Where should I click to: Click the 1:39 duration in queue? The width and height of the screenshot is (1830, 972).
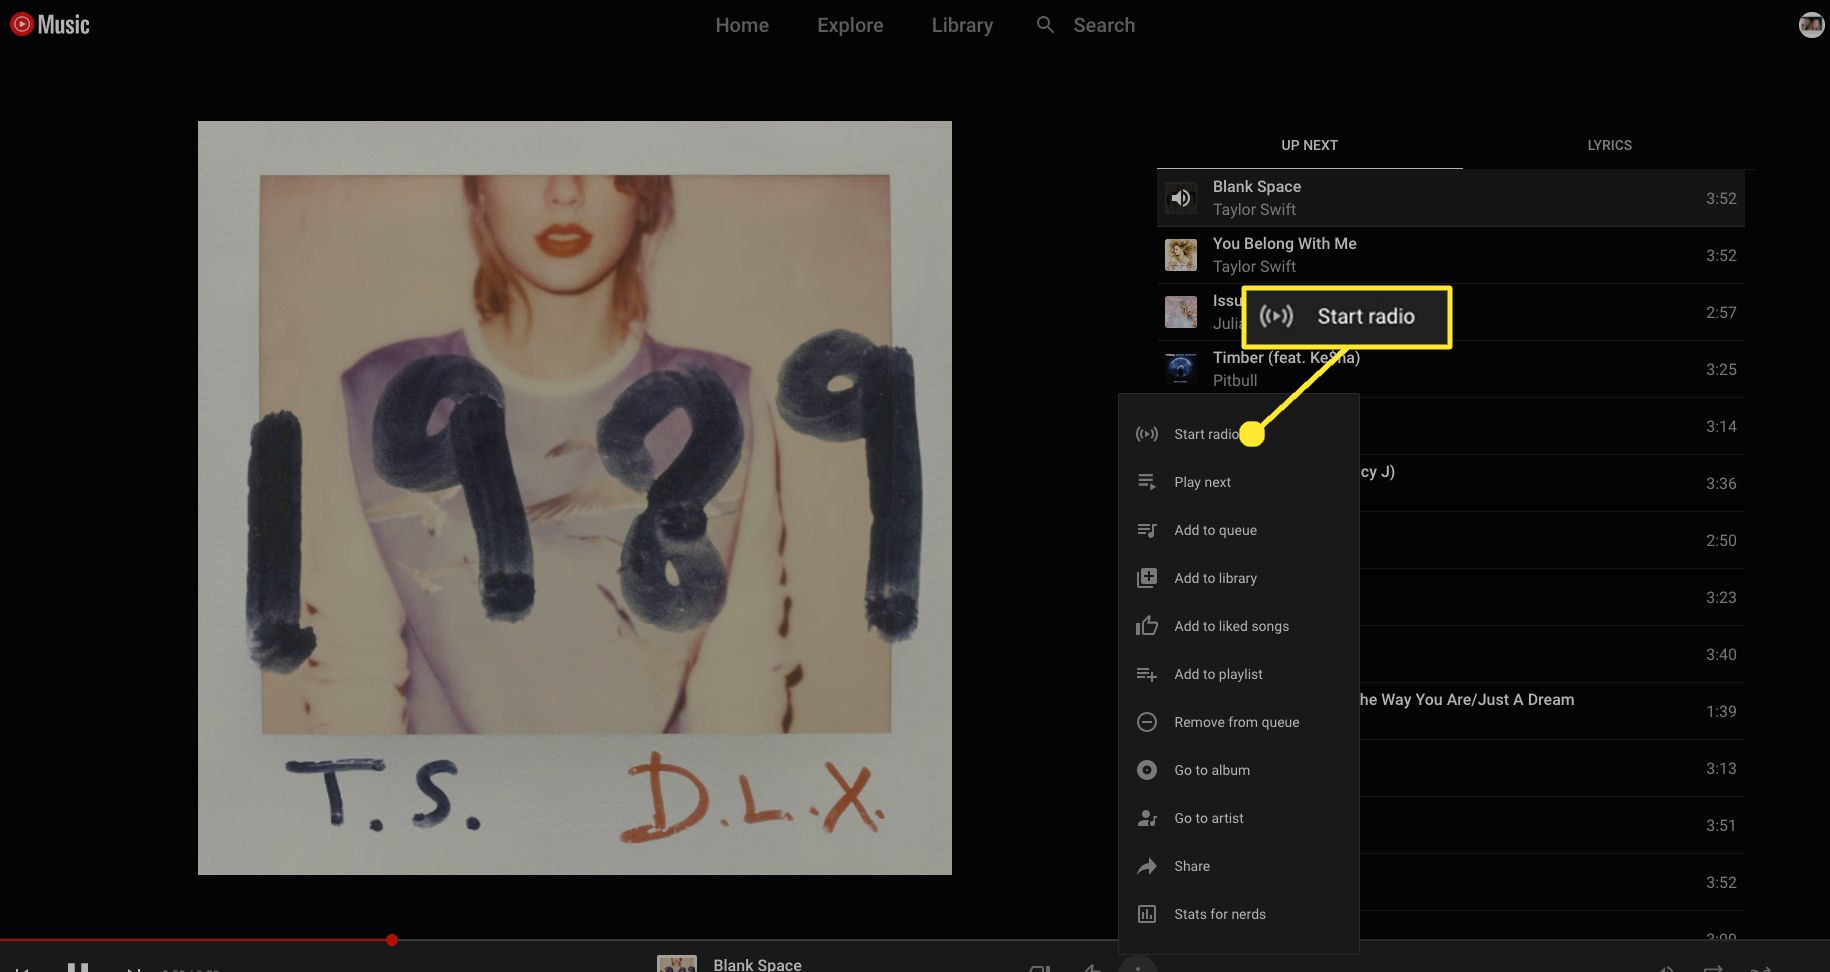[1721, 711]
